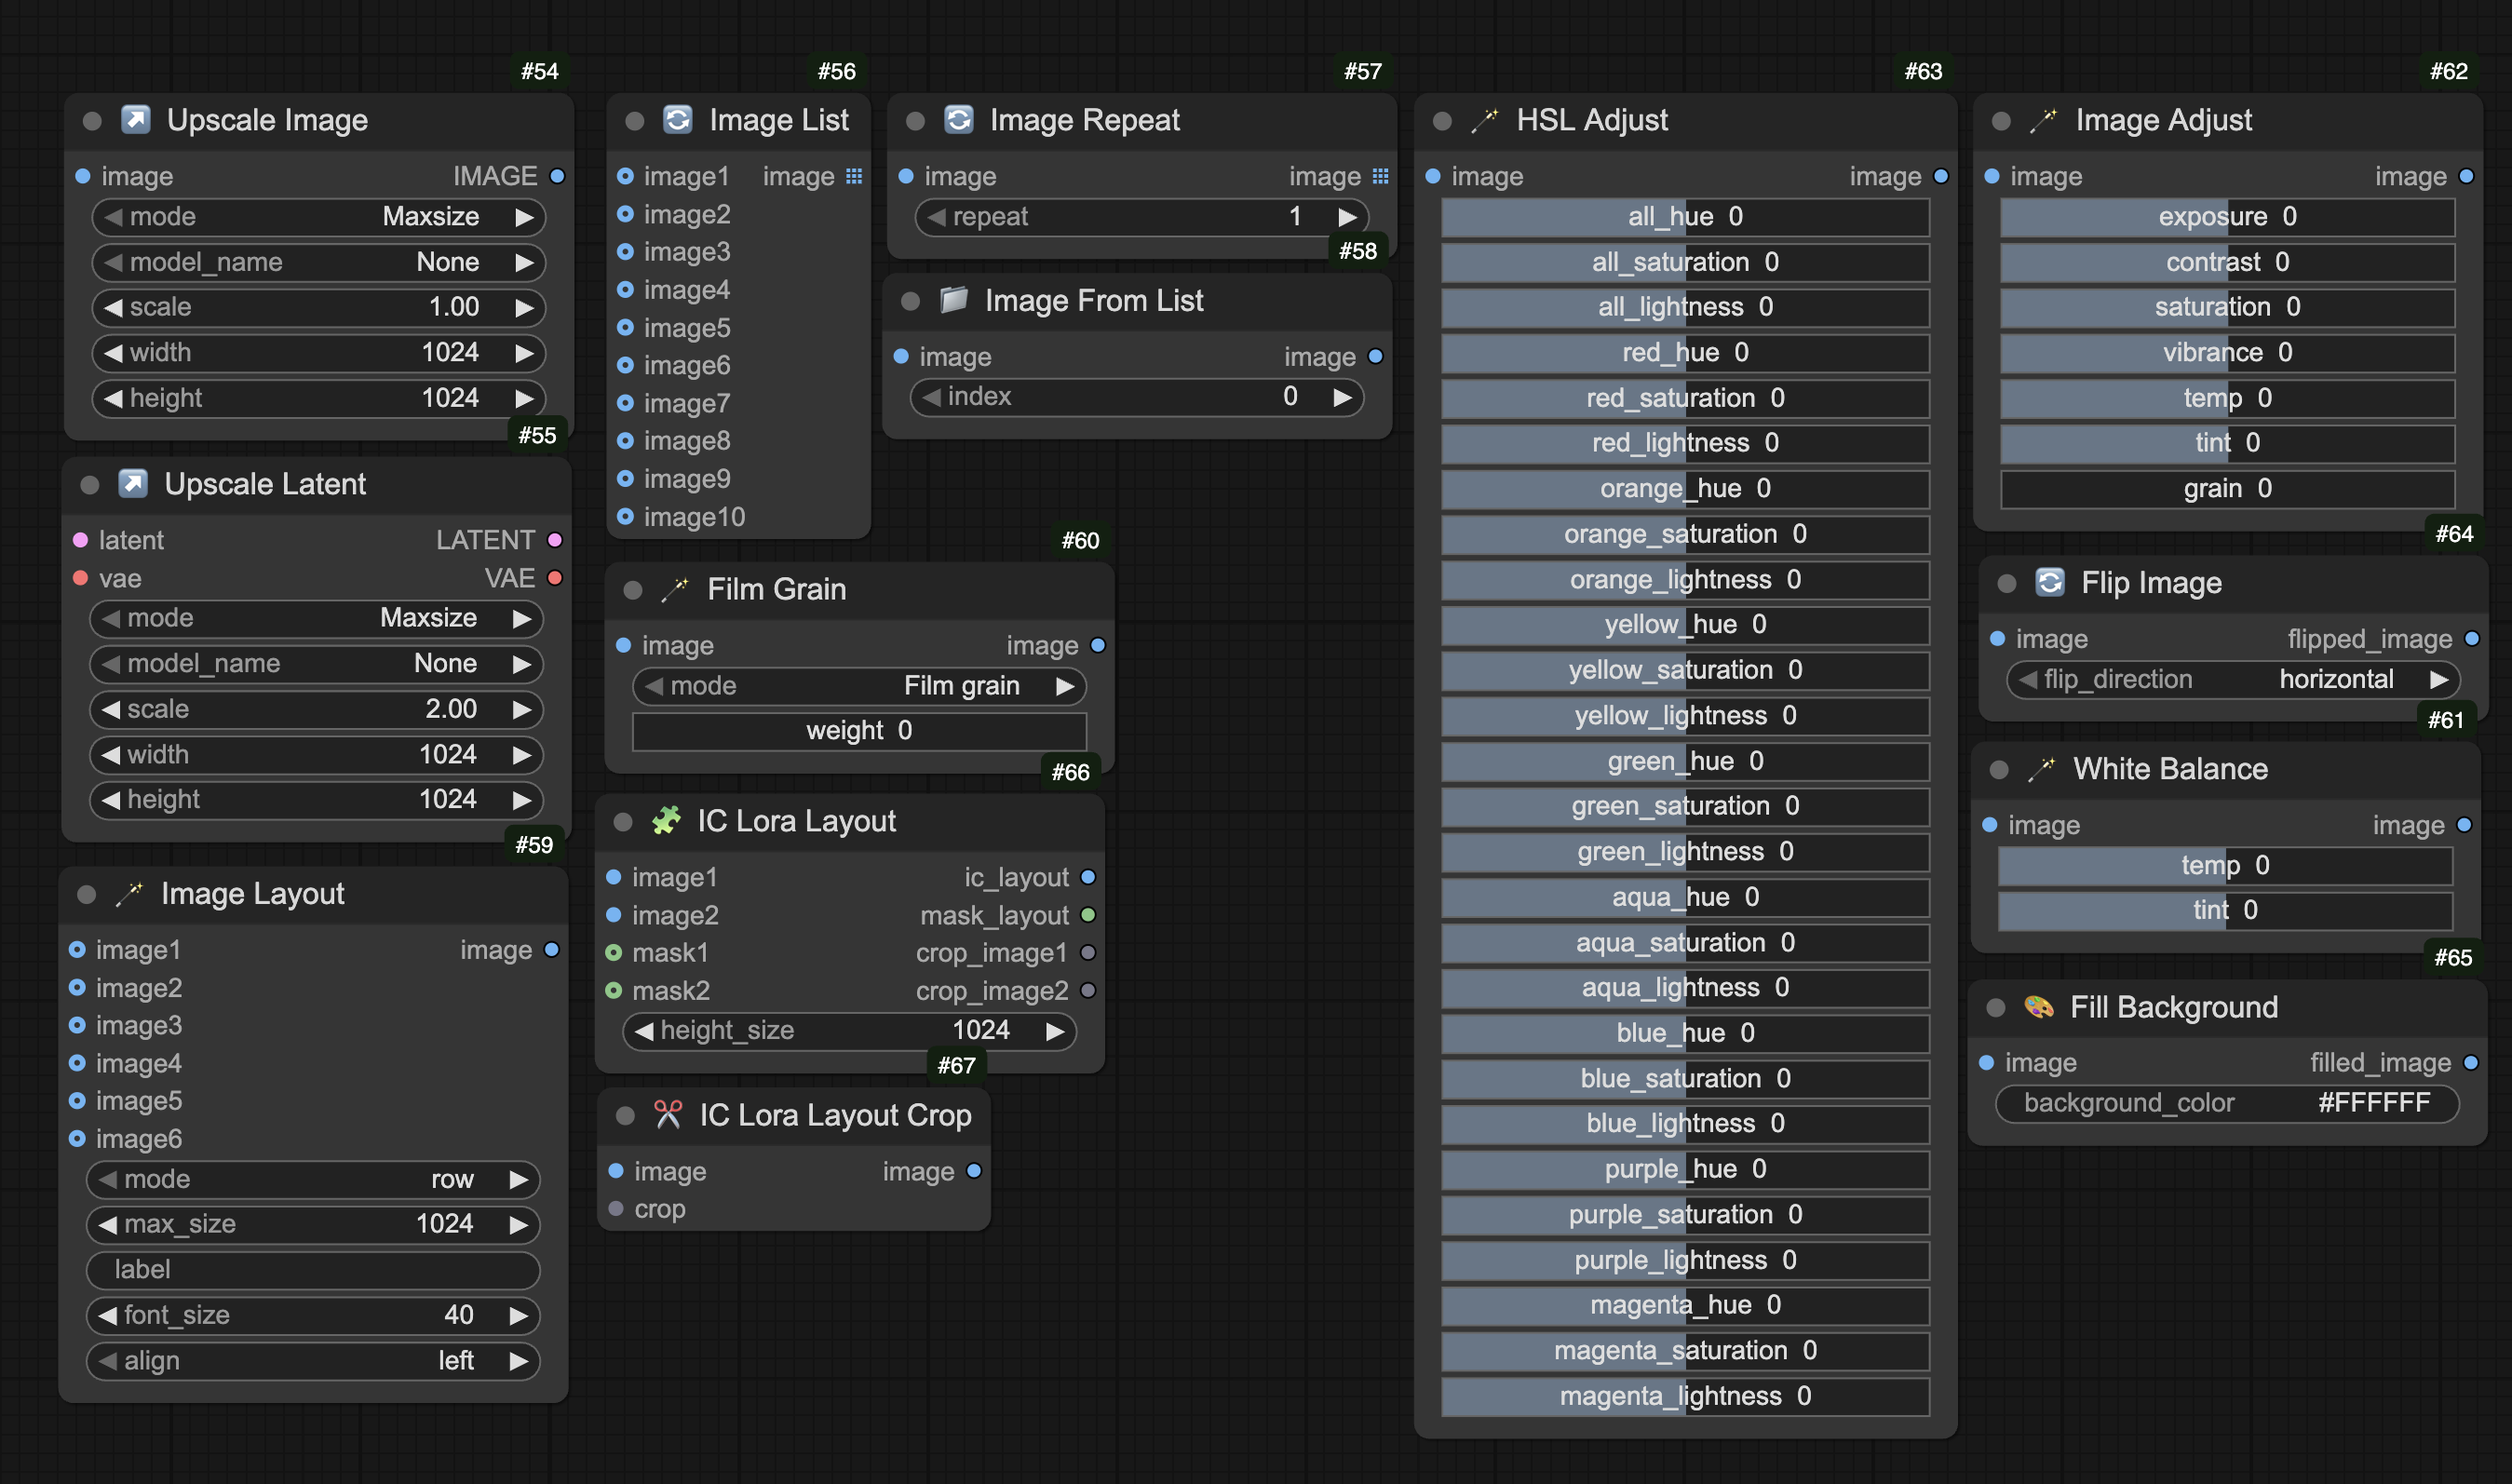The height and width of the screenshot is (1484, 2512).
Task: Click the Fill Background palette icon
Action: click(2039, 1007)
